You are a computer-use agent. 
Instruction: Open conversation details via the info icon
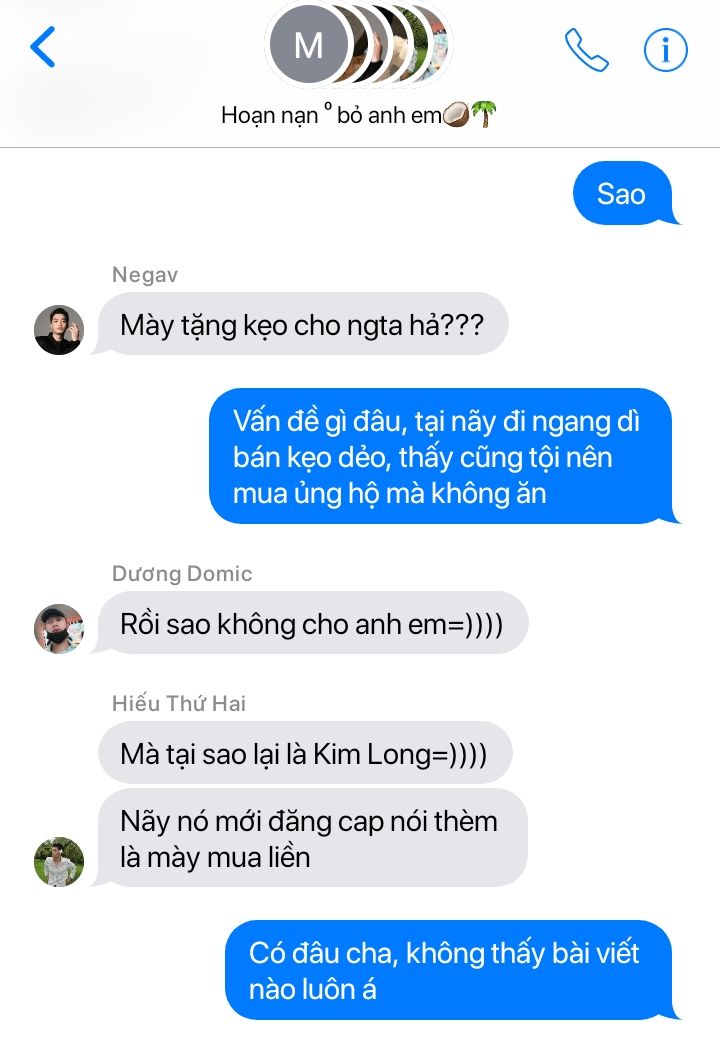pyautogui.click(x=666, y=49)
